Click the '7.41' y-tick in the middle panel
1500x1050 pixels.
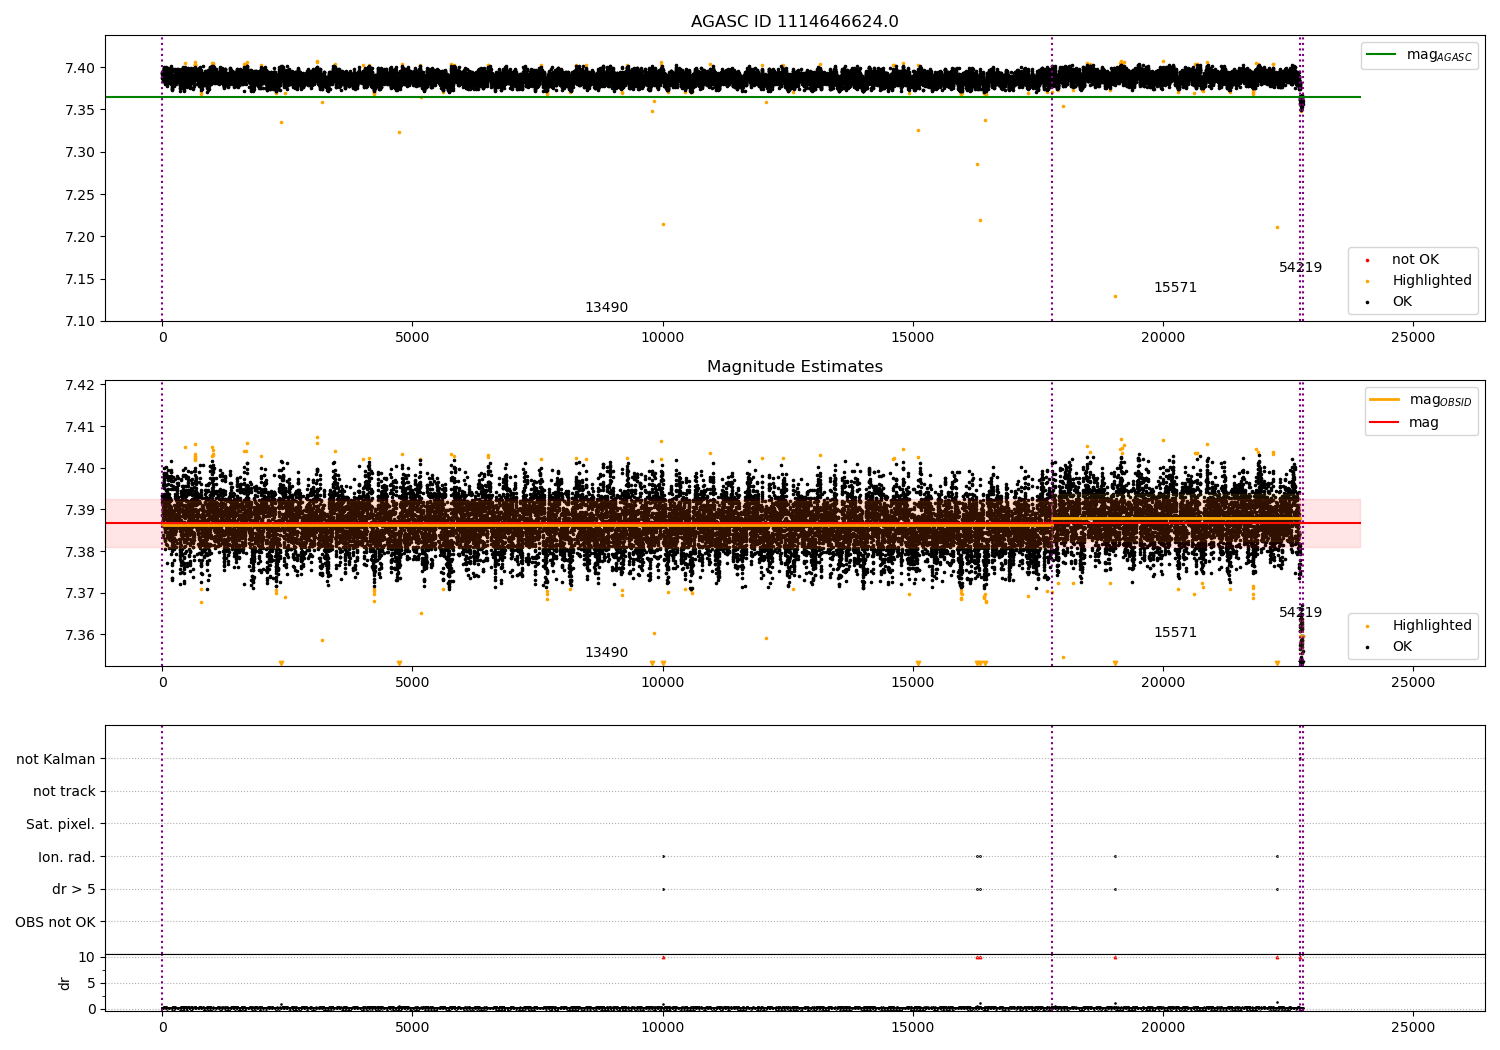pyautogui.click(x=80, y=427)
